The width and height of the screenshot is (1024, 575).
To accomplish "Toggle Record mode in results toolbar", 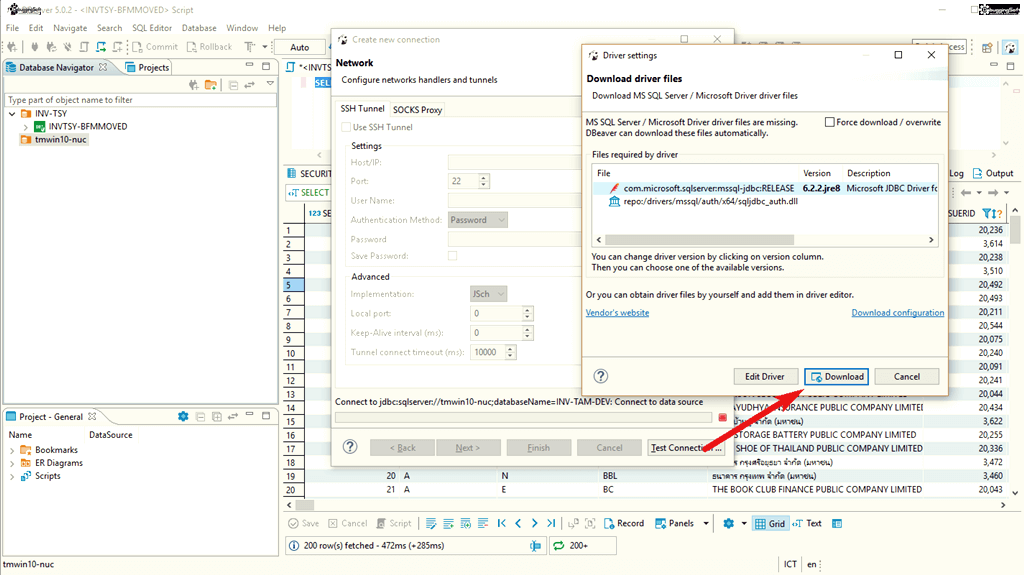I will click(x=624, y=523).
